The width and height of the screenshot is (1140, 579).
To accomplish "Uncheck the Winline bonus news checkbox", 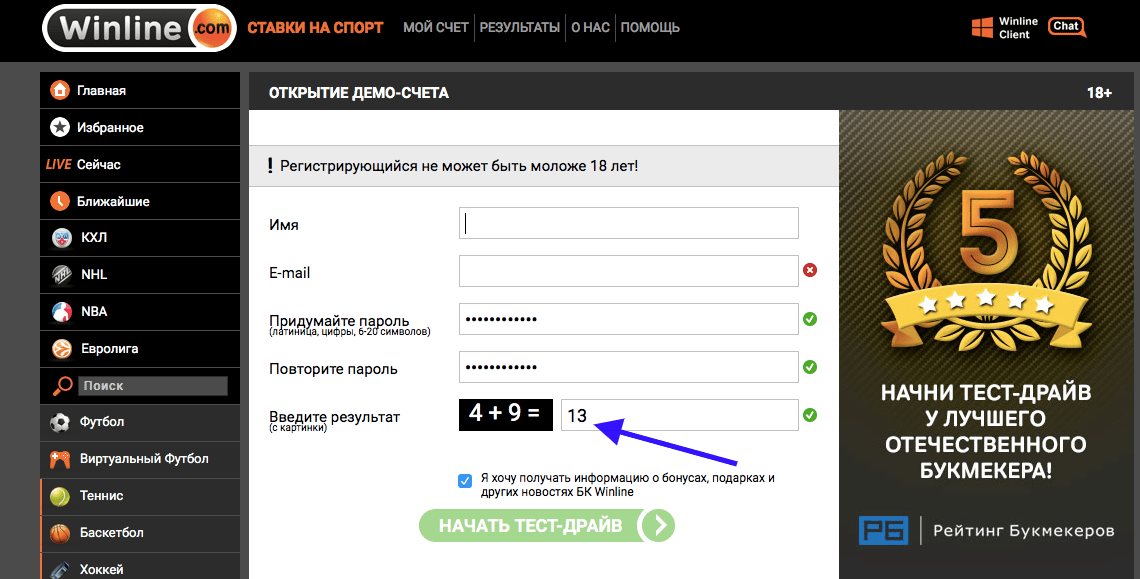I will (465, 481).
